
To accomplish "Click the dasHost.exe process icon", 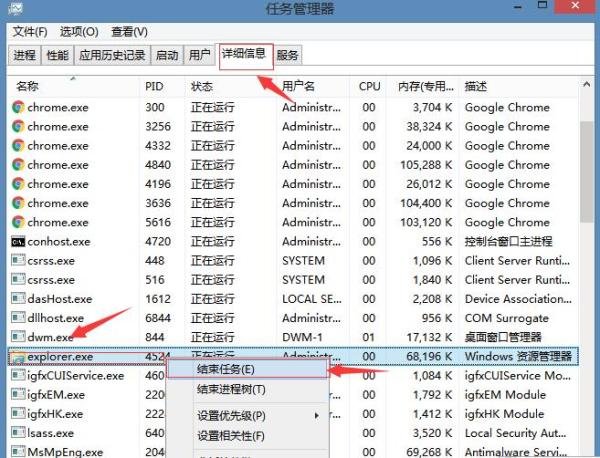I will pos(18,298).
